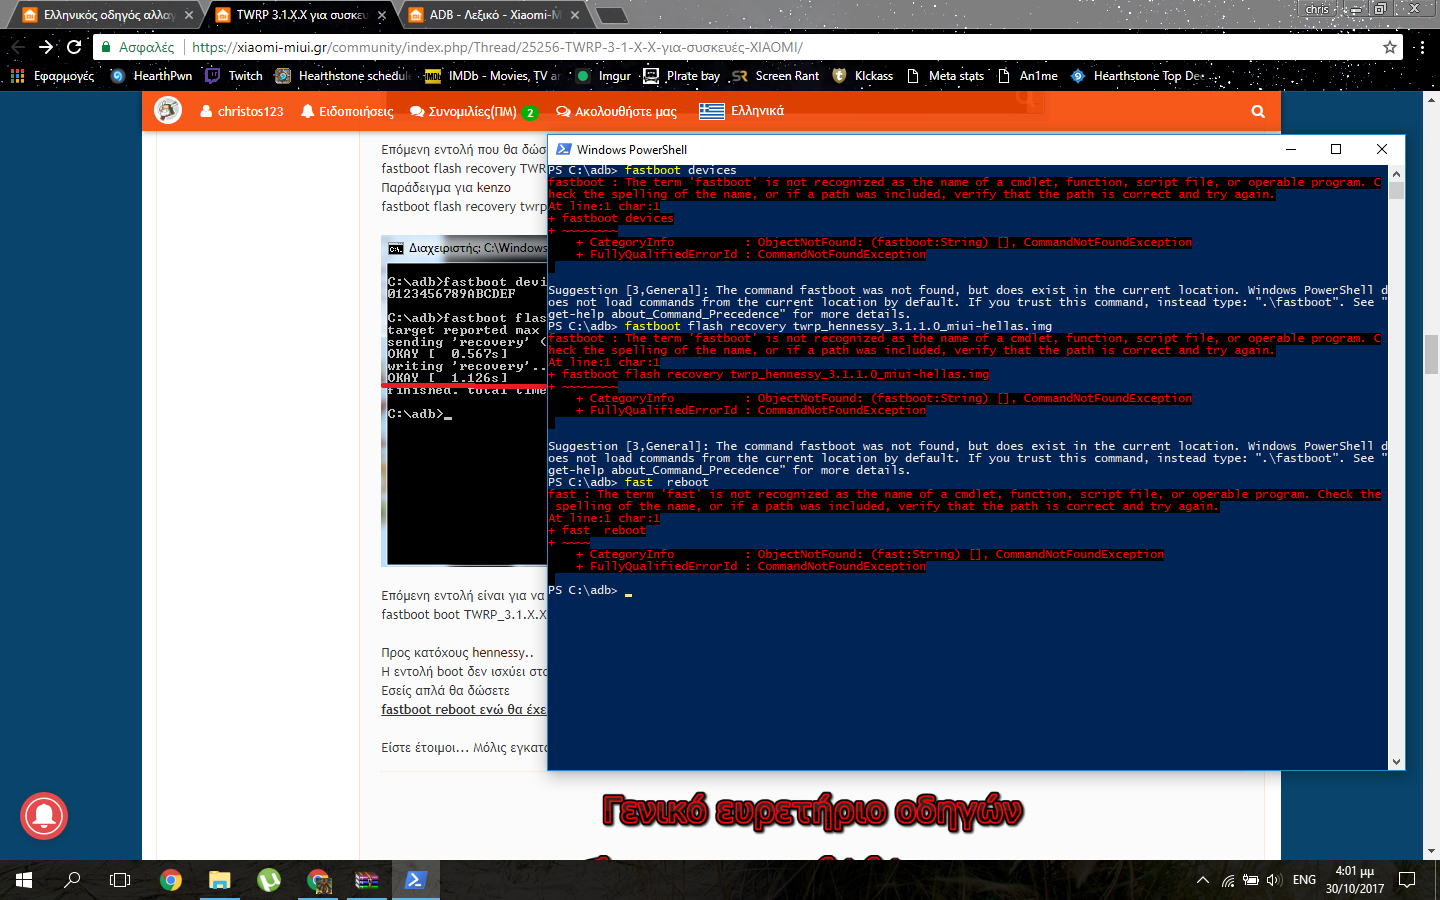Show hidden system tray icons
Image resolution: width=1440 pixels, height=900 pixels.
coord(1202,880)
